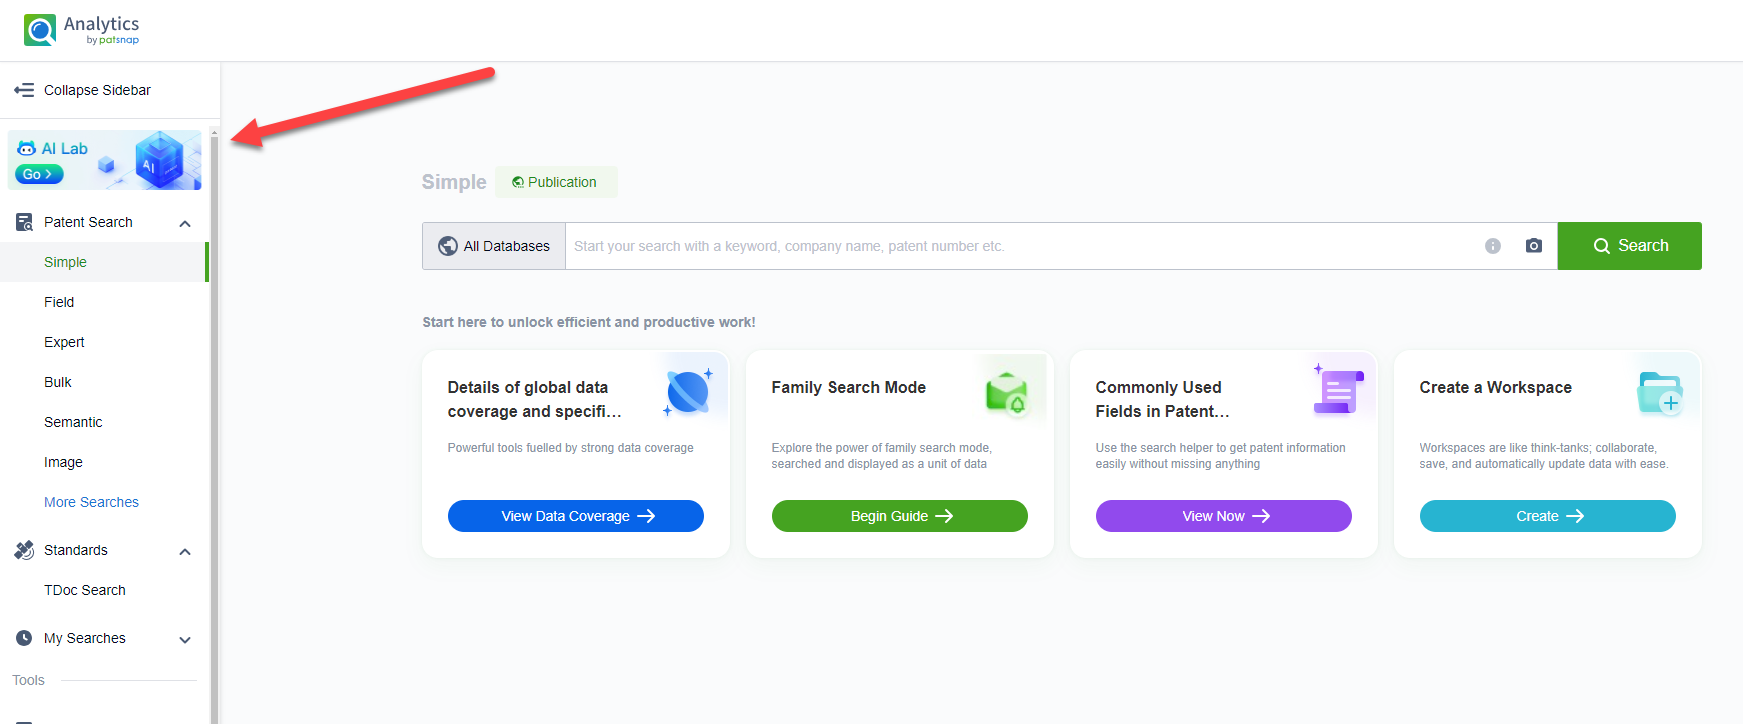
Task: Expand the My Searches section
Action: (x=185, y=639)
